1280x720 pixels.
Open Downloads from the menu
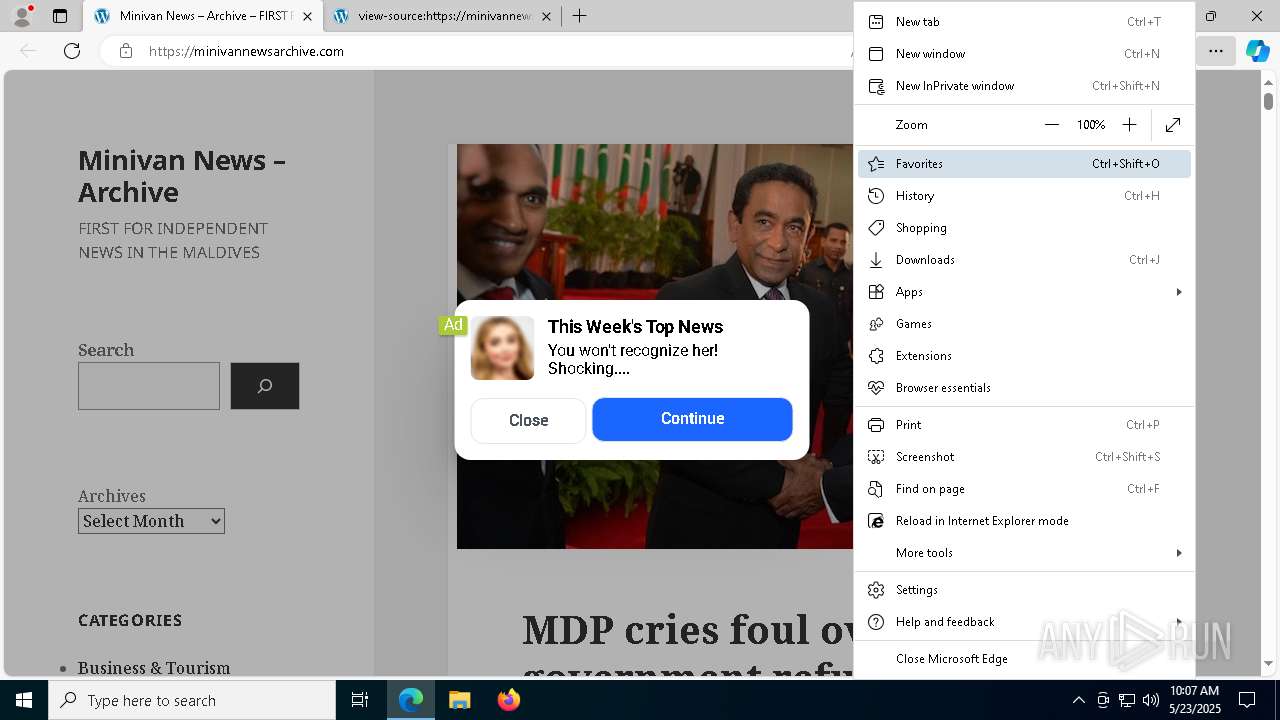pyautogui.click(x=1024, y=260)
